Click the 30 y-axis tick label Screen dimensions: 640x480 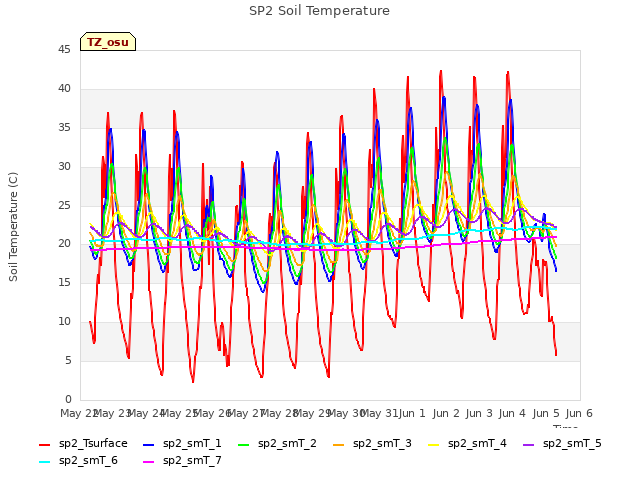[64, 167]
